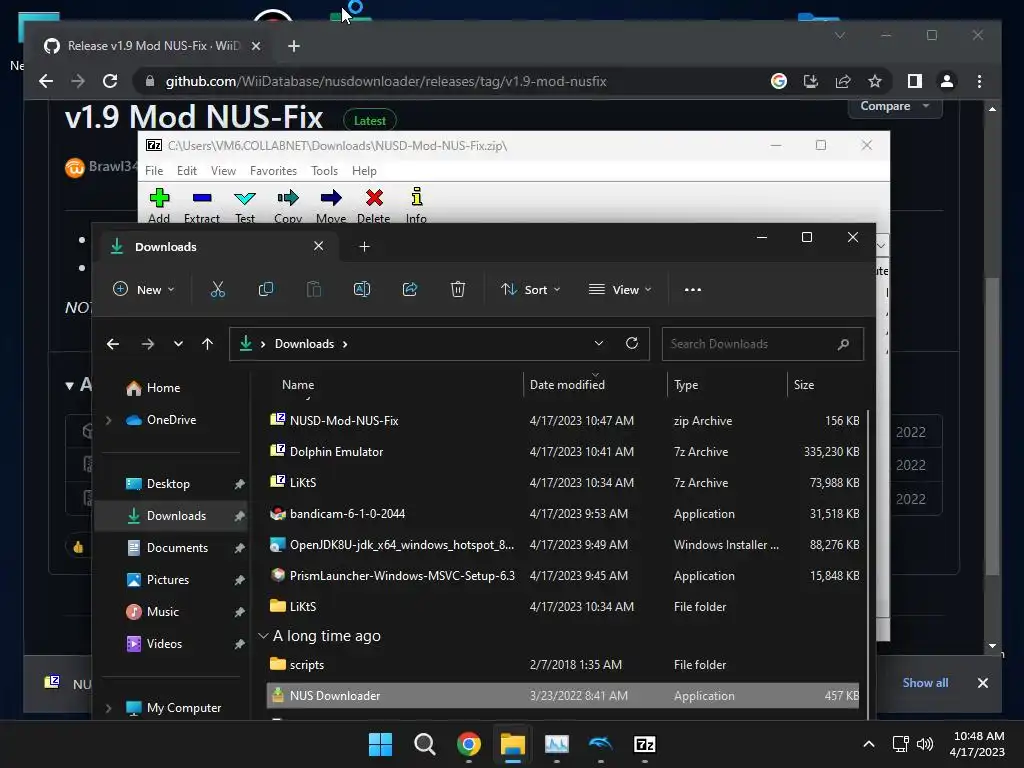Screen dimensions: 1024x768
Task: Collapse the A long time ago group
Action: pos(263,636)
